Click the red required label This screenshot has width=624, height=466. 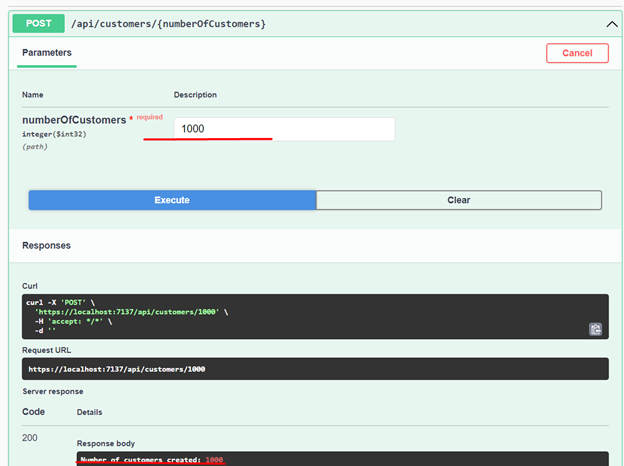(149, 117)
